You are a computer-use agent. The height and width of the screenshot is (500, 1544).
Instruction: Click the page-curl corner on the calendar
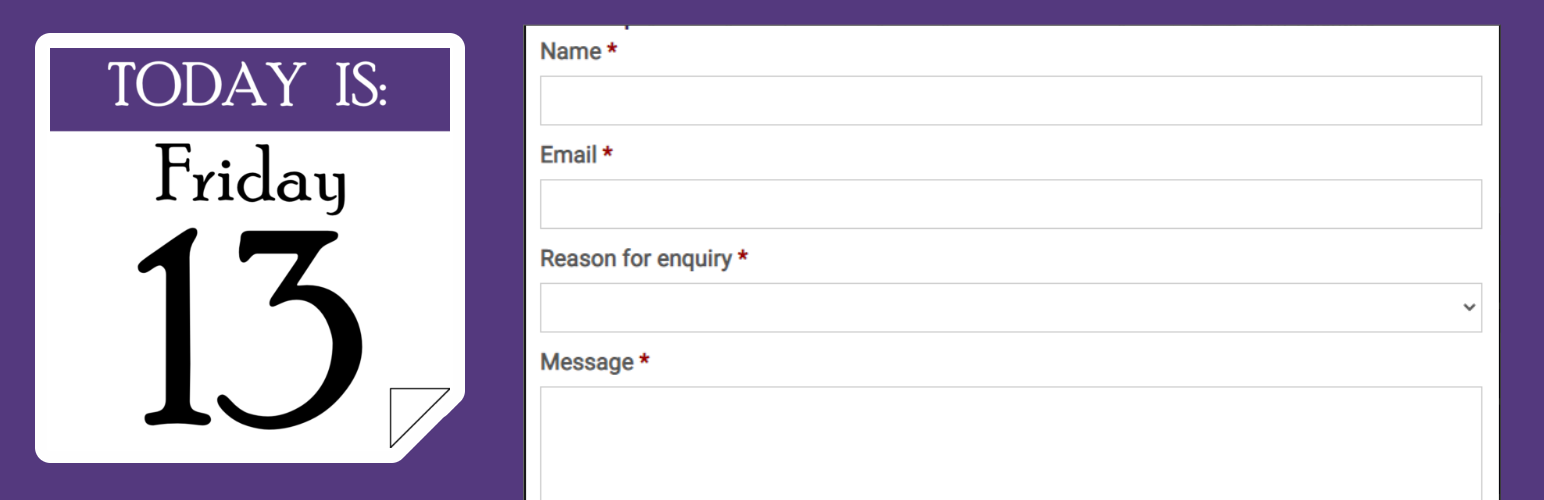coord(416,414)
